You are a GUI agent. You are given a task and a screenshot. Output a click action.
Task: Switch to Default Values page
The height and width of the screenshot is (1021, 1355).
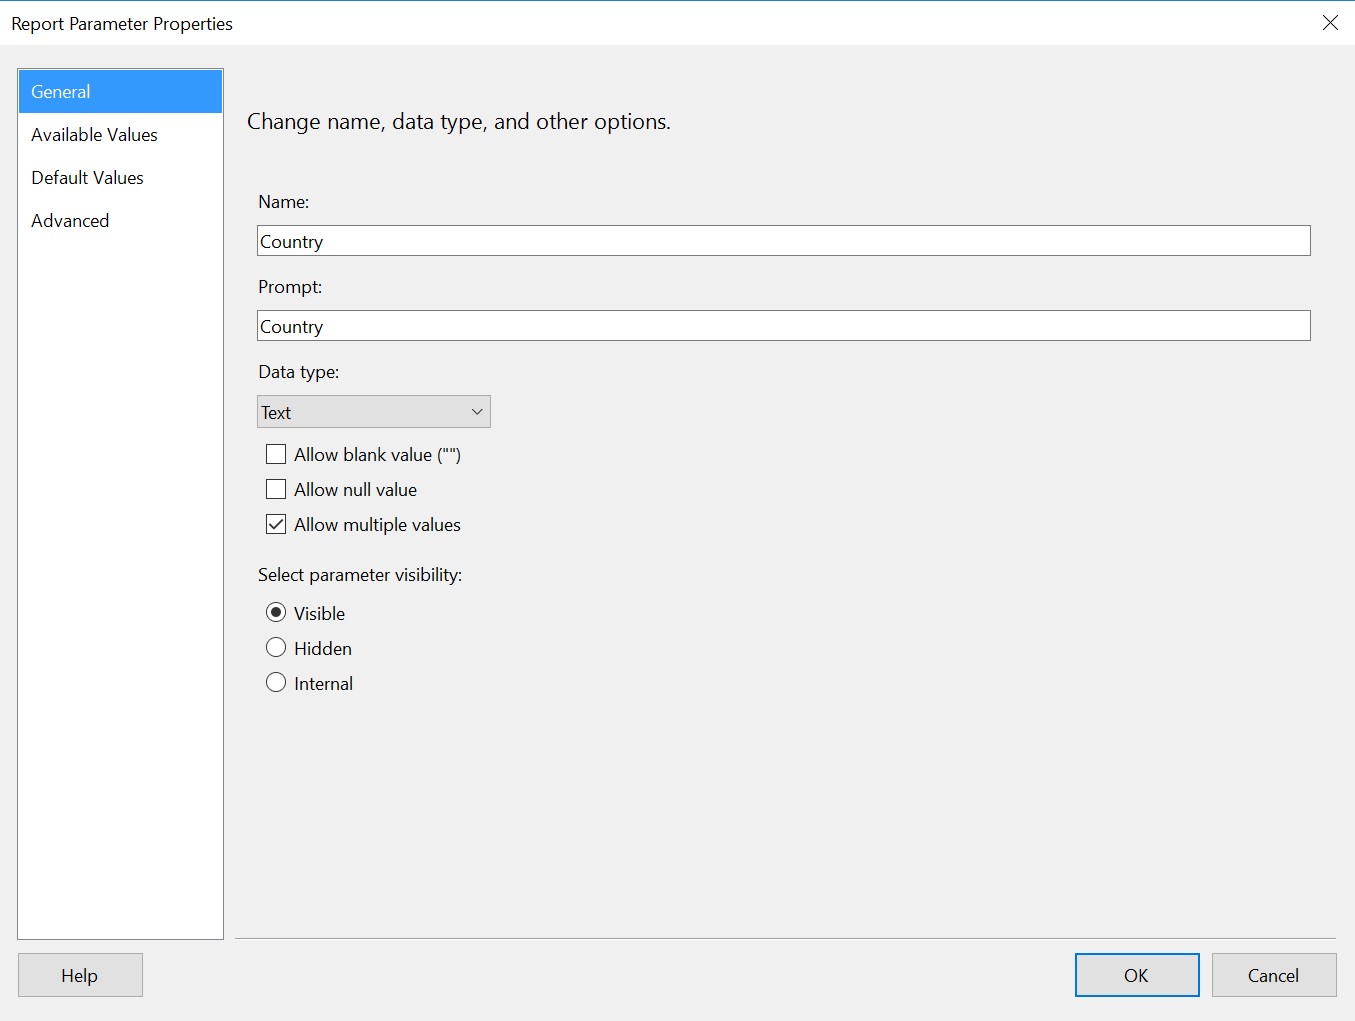(120, 178)
